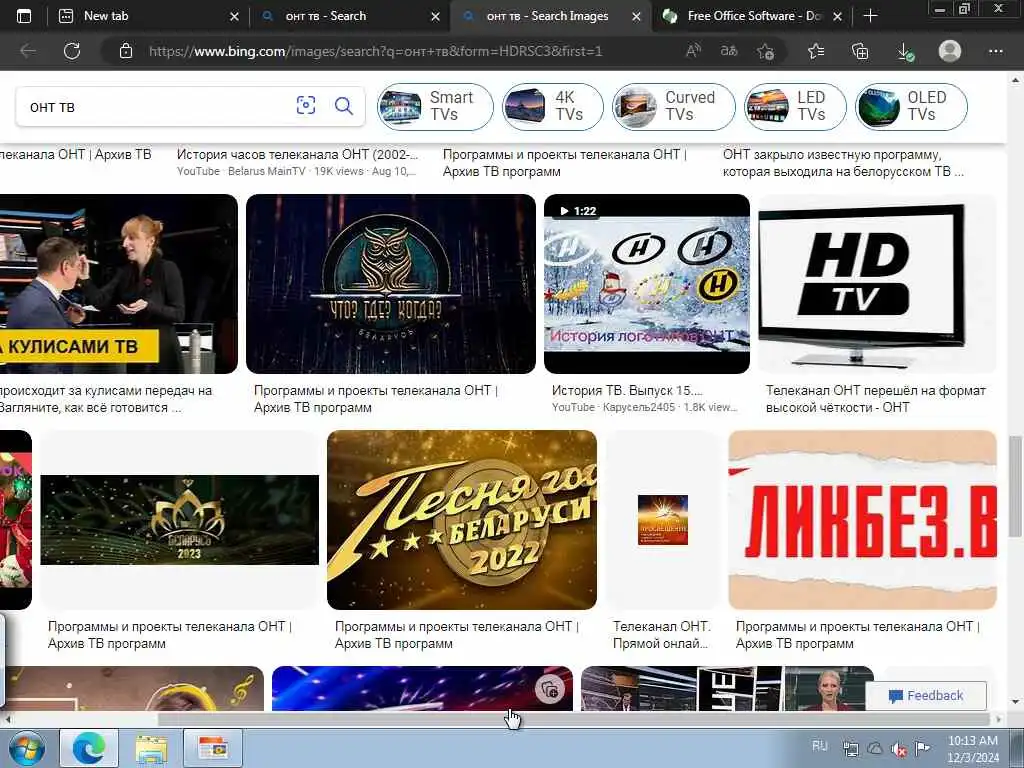Screen dimensions: 1024x768
Task: Open the browser profile avatar
Action: coord(950,51)
